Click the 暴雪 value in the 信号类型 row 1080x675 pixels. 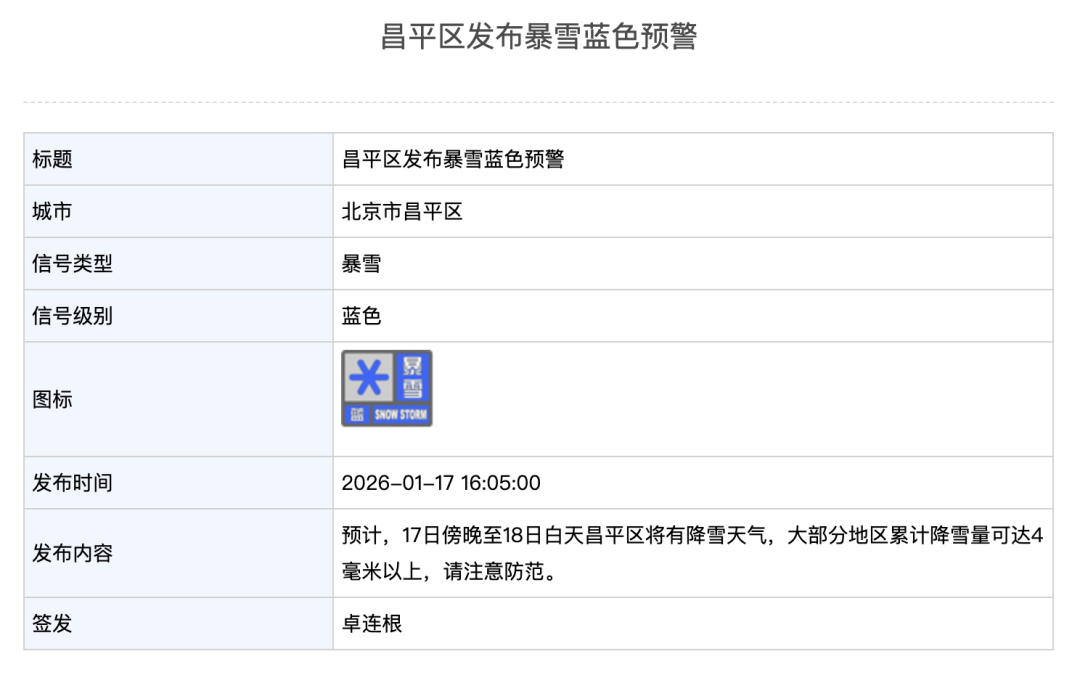[362, 264]
